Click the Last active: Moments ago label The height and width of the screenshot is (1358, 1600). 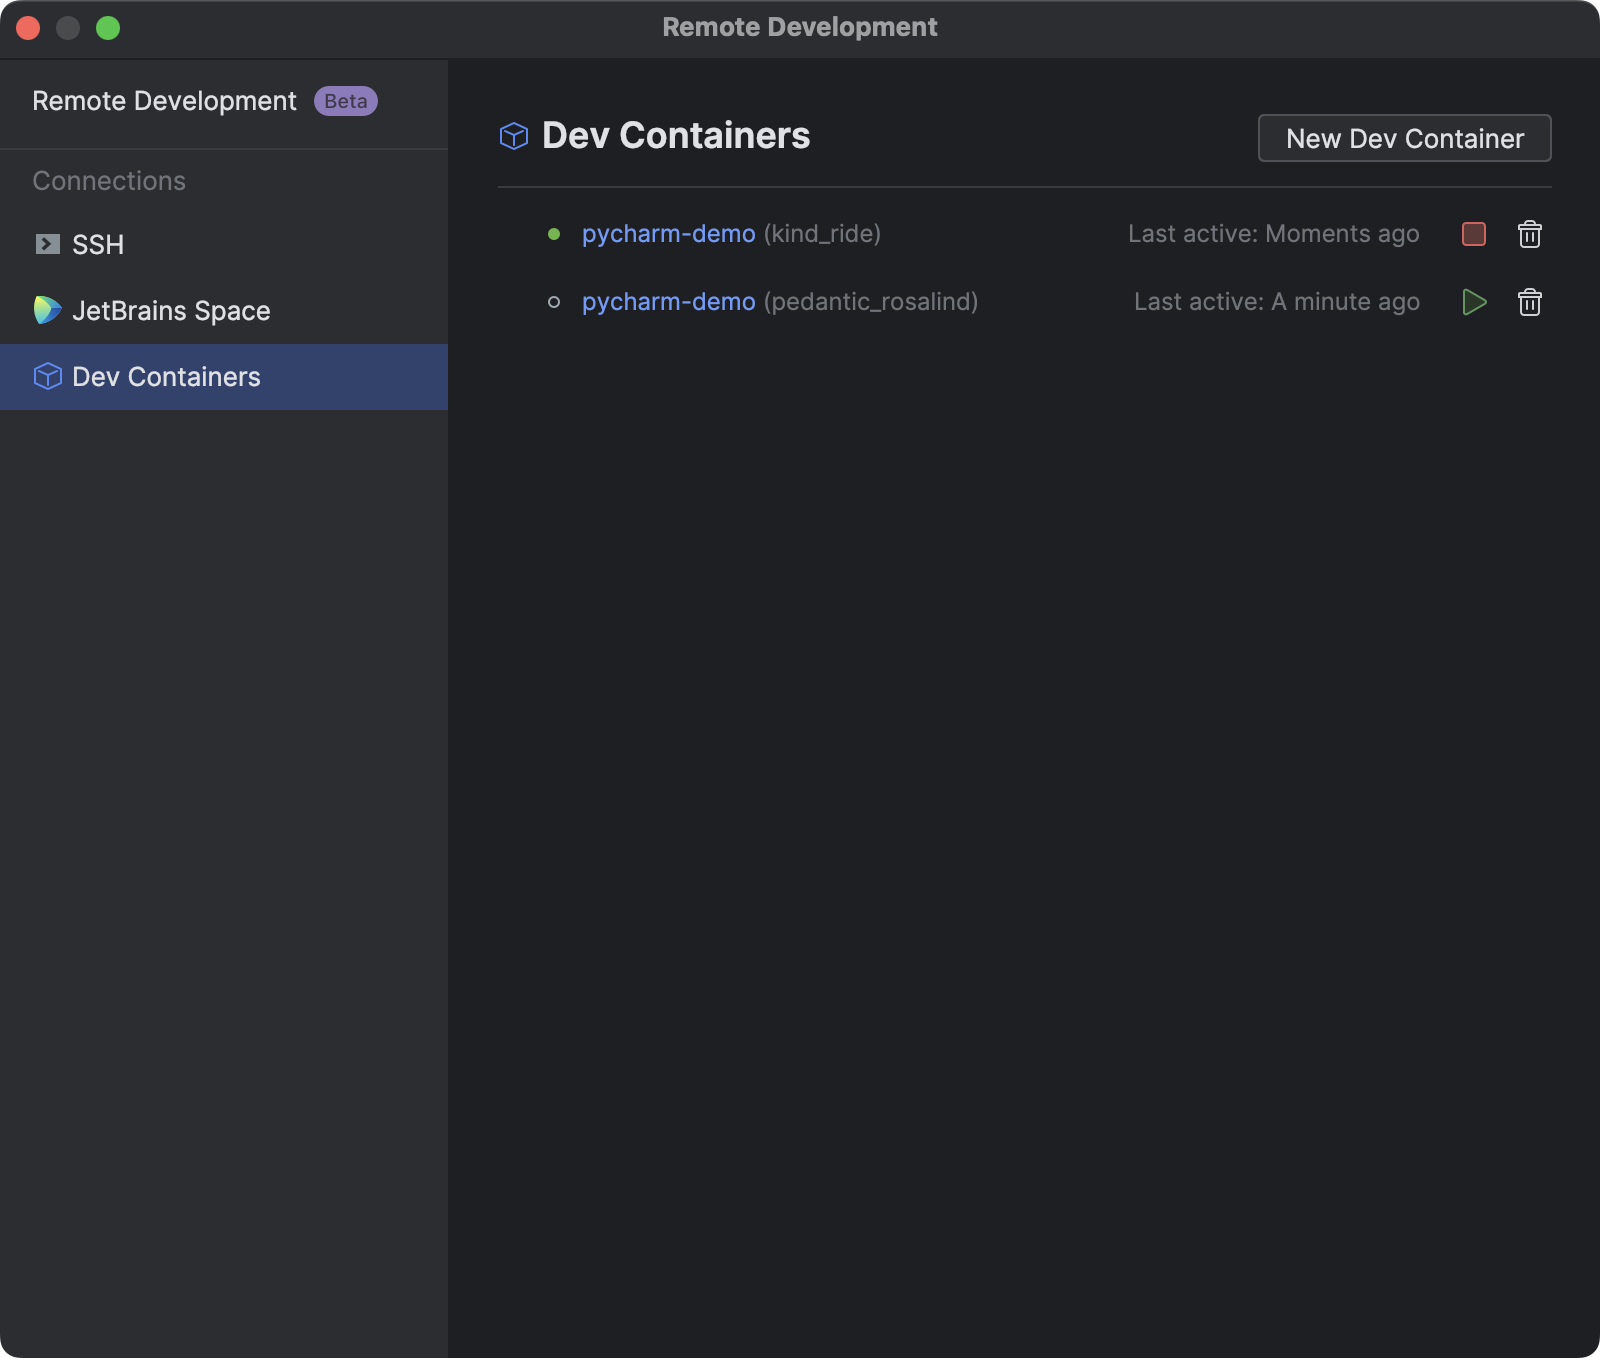(1274, 233)
